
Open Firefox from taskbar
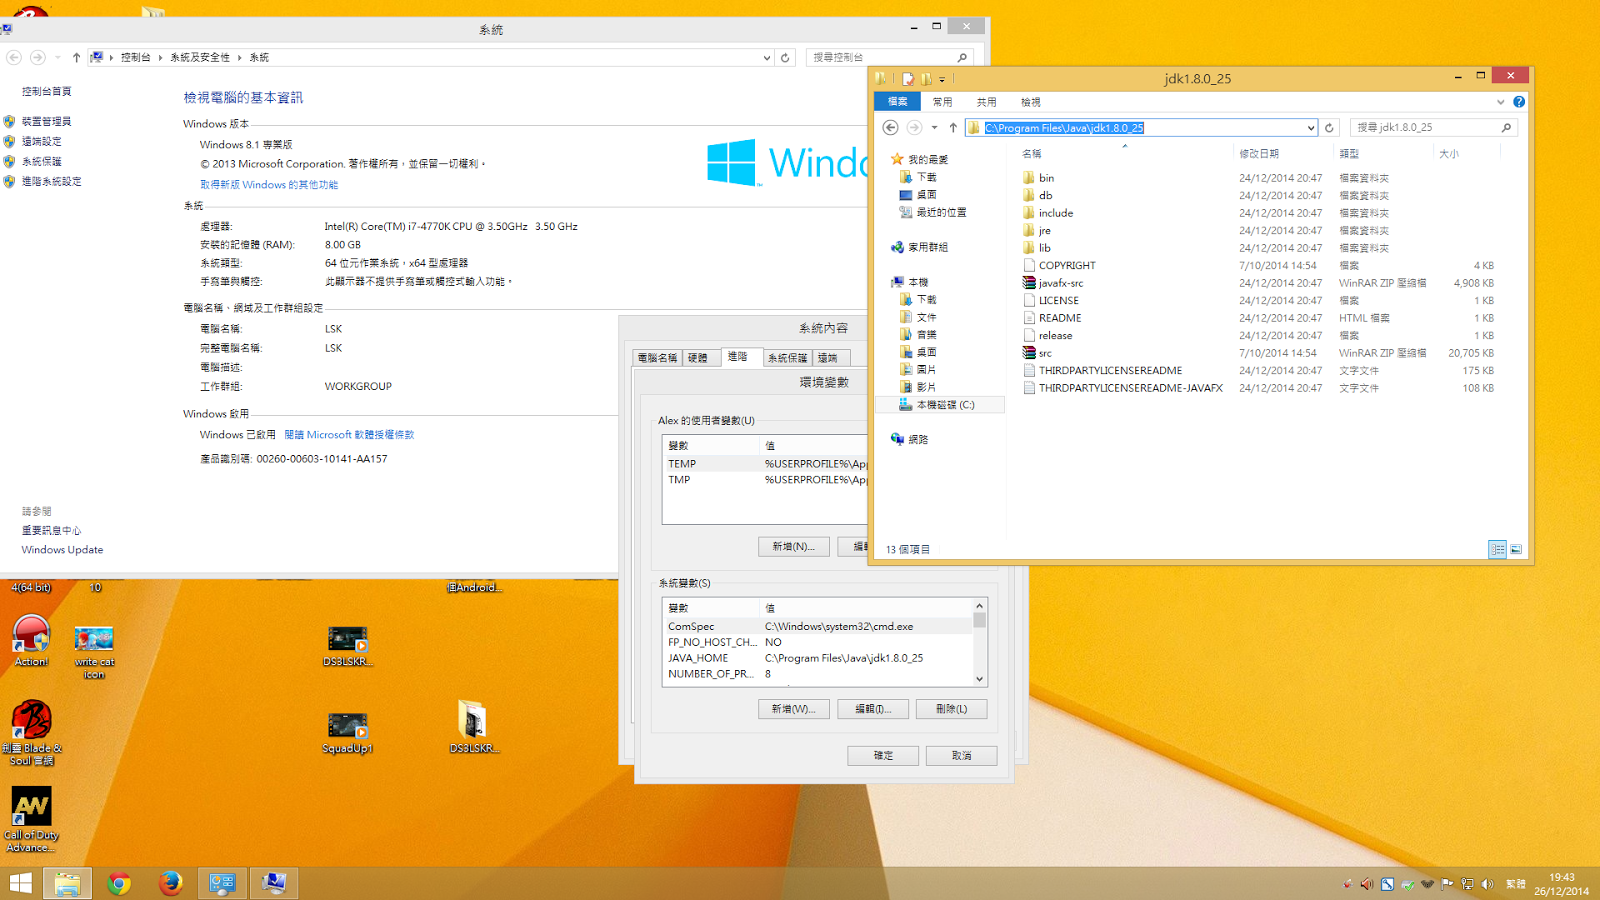(170, 883)
